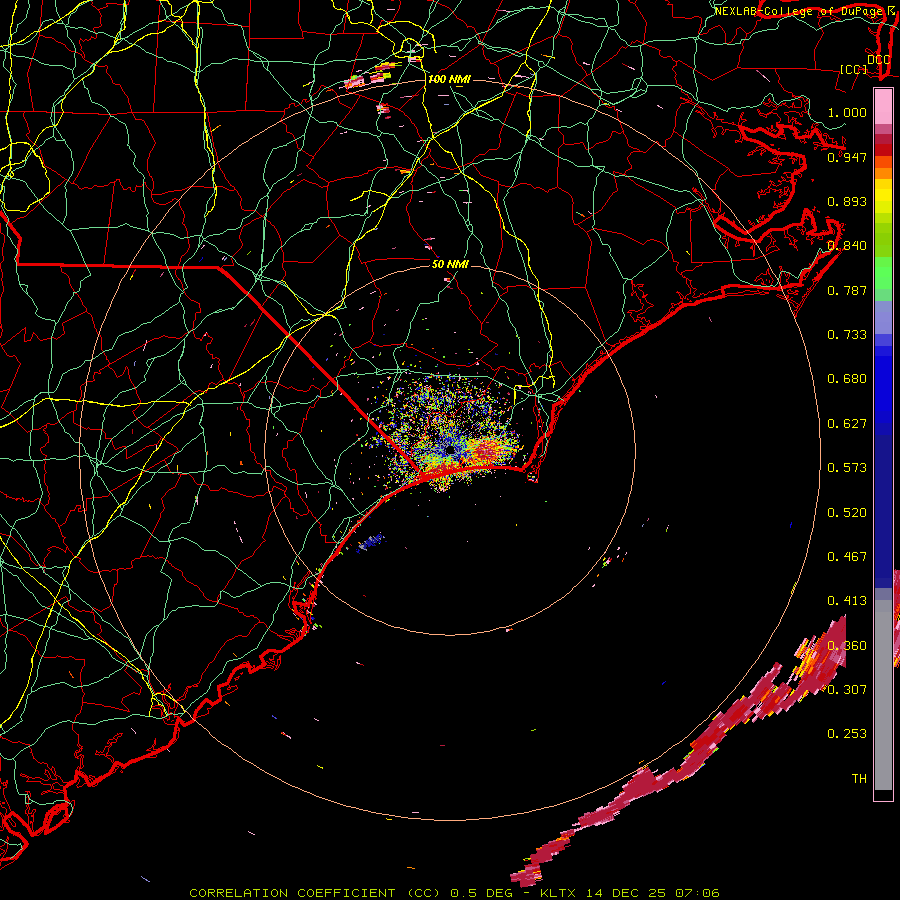Image resolution: width=900 pixels, height=900 pixels.
Task: Select the gray lower segment of the color bar
Action: [x=883, y=695]
